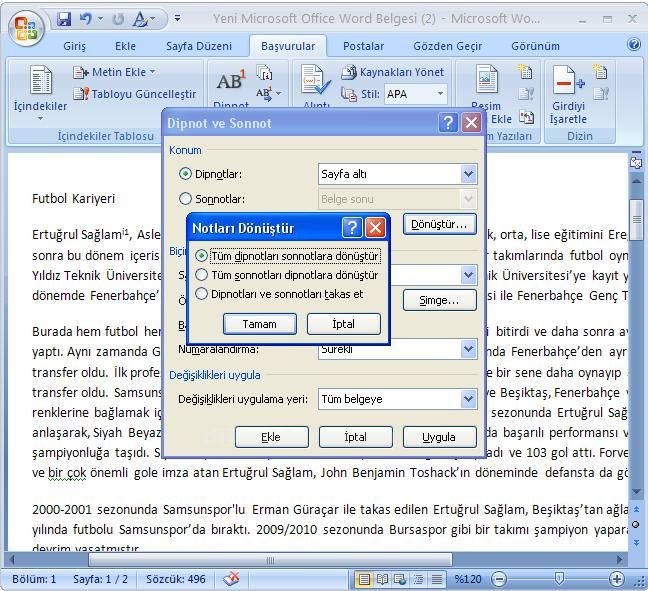
Task: Switch to Outline view icon
Action: coord(418,579)
